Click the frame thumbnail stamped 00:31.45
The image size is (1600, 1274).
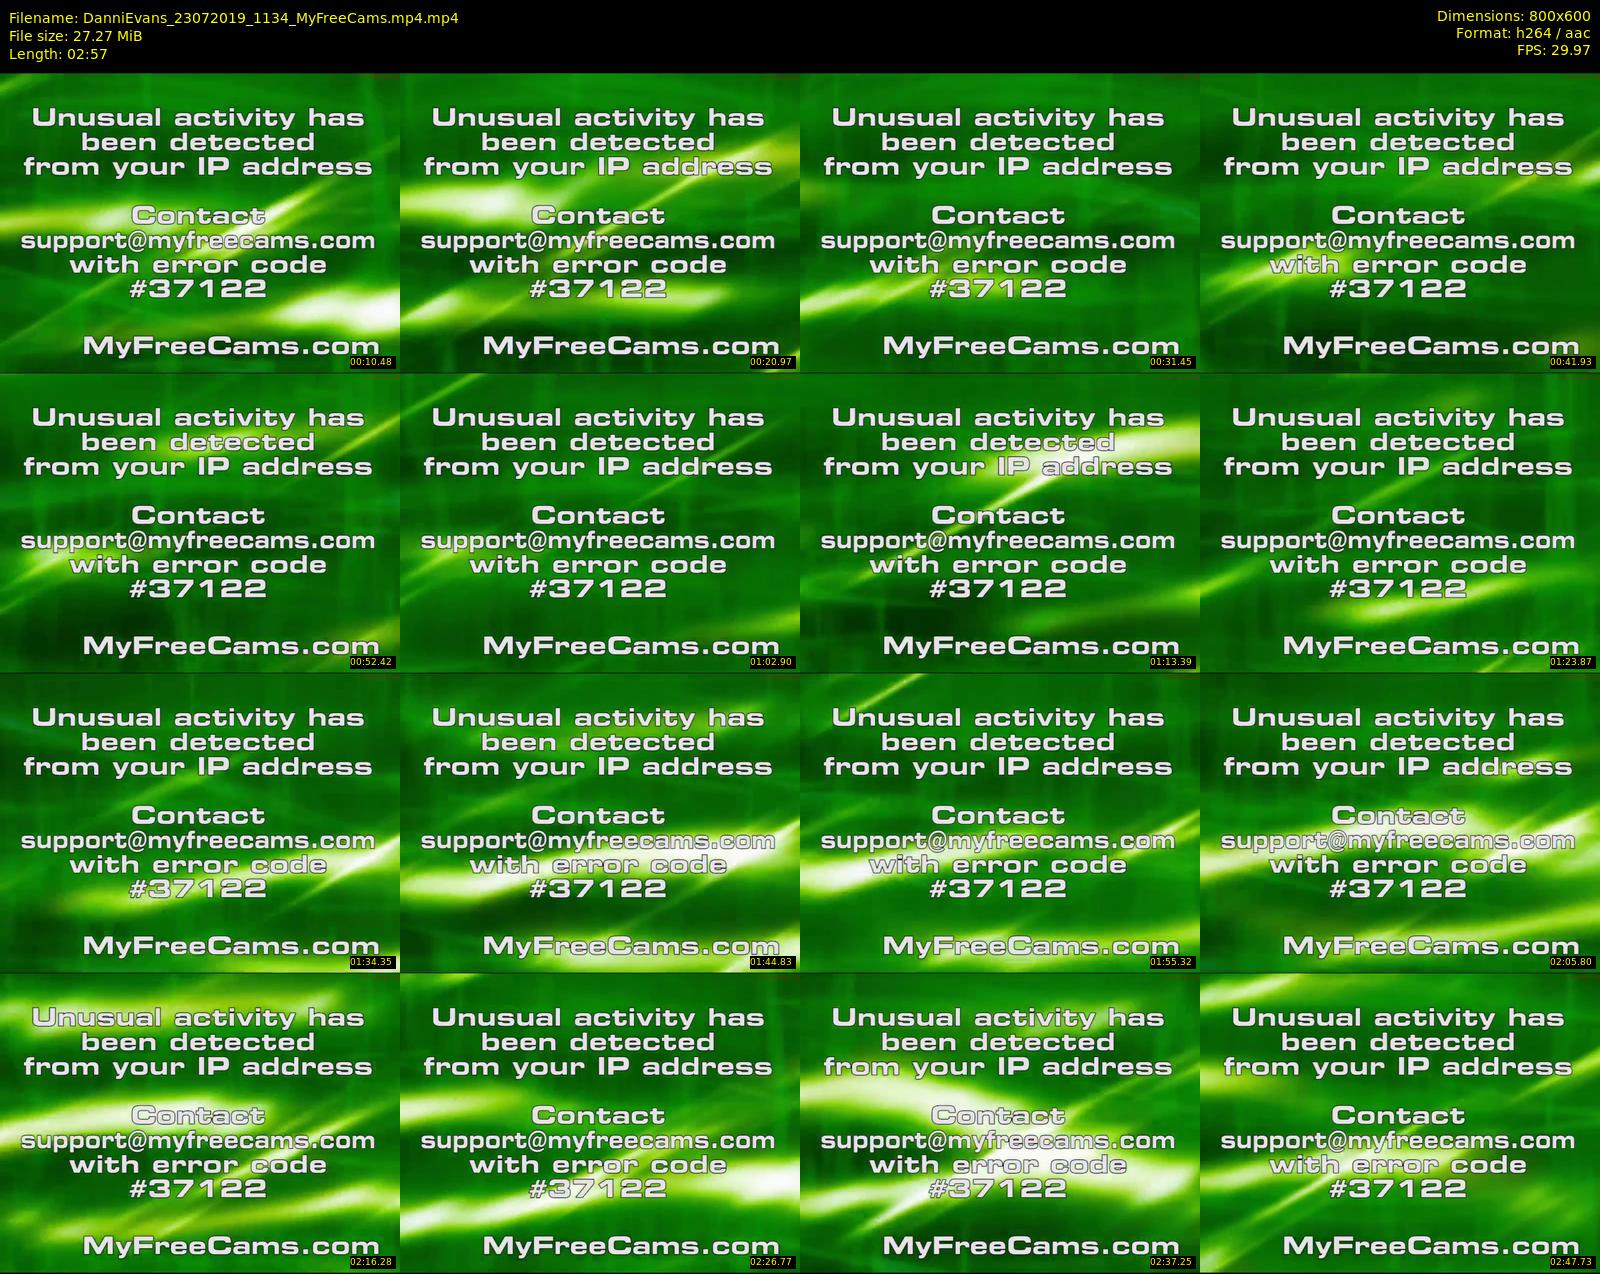point(999,222)
